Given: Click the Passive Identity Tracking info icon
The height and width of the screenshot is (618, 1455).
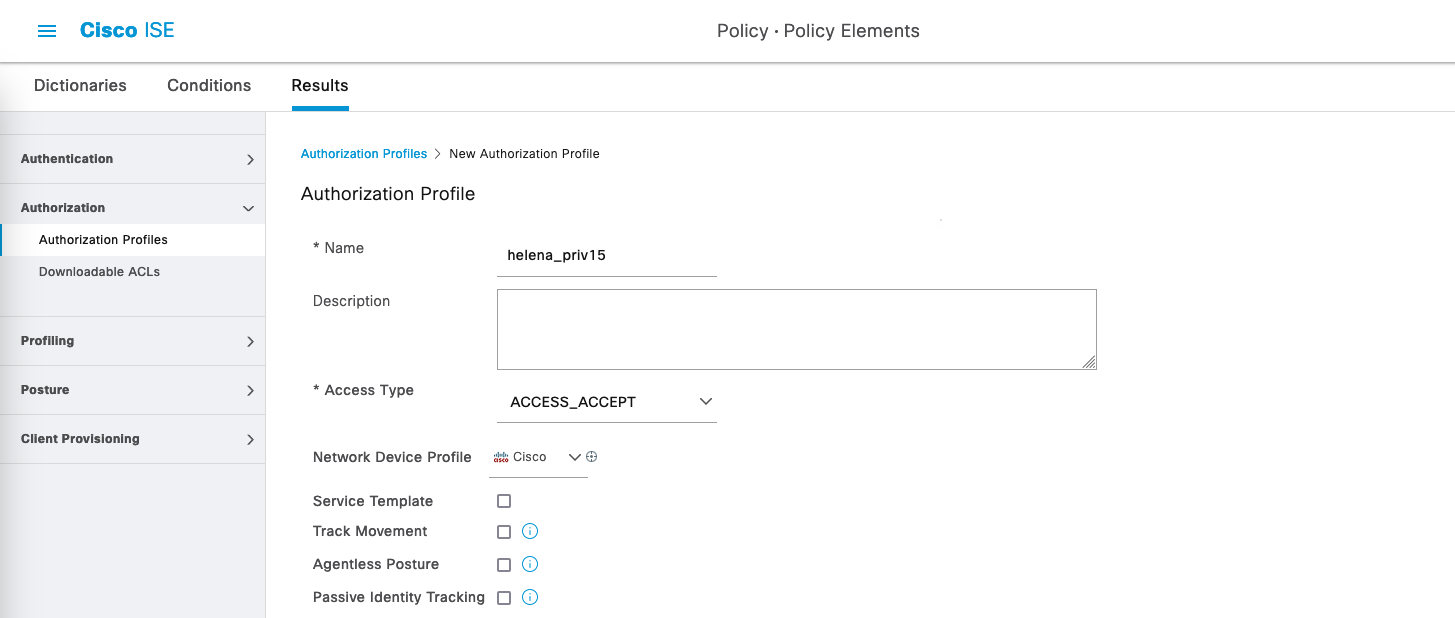Looking at the screenshot, I should [531, 598].
